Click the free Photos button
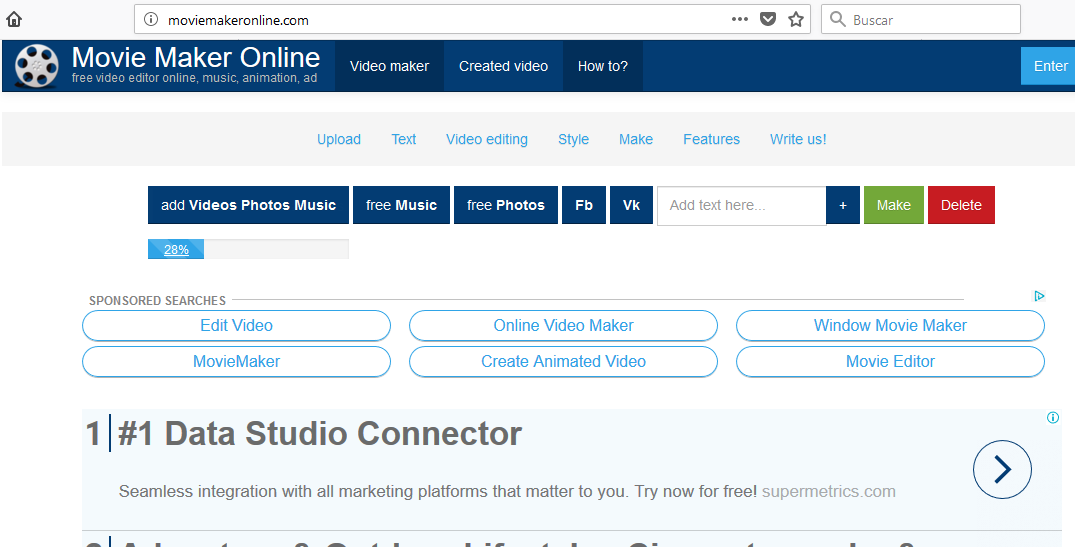The image size is (1075, 547). click(505, 205)
